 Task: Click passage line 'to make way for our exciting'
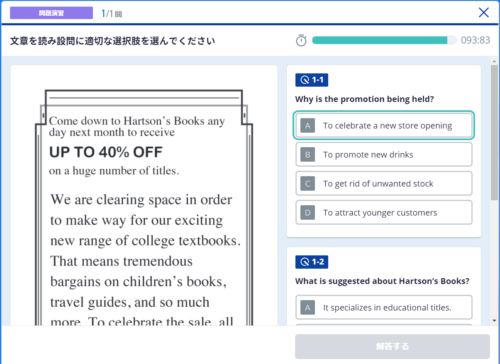137,220
